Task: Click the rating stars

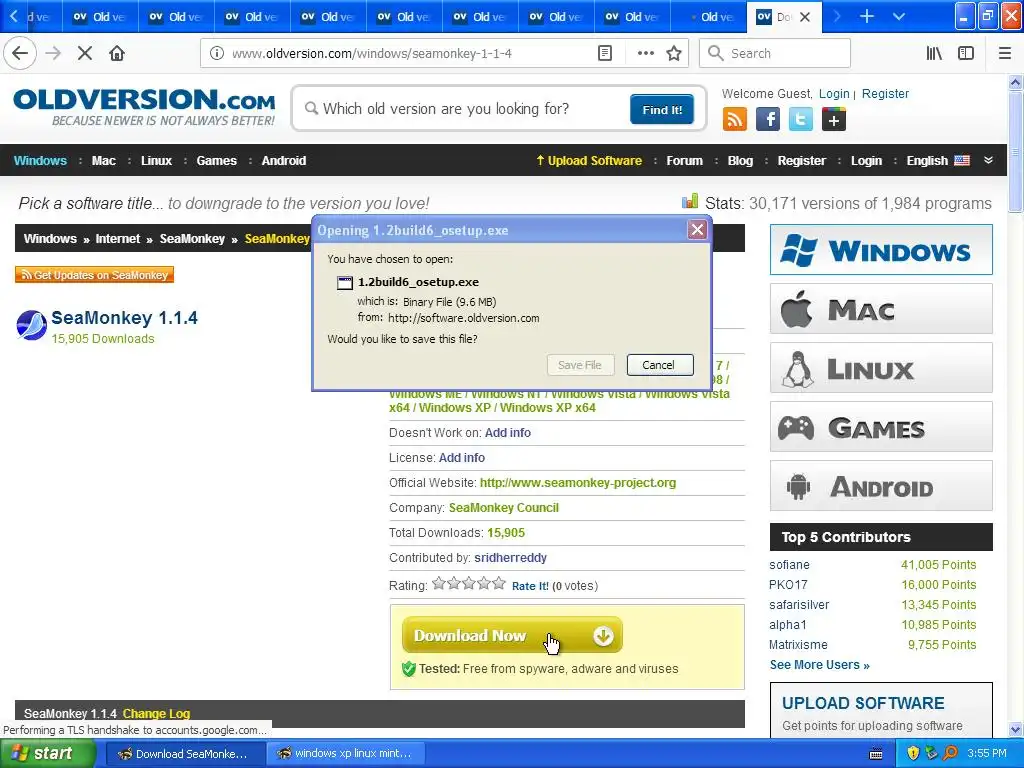Action: click(x=469, y=583)
